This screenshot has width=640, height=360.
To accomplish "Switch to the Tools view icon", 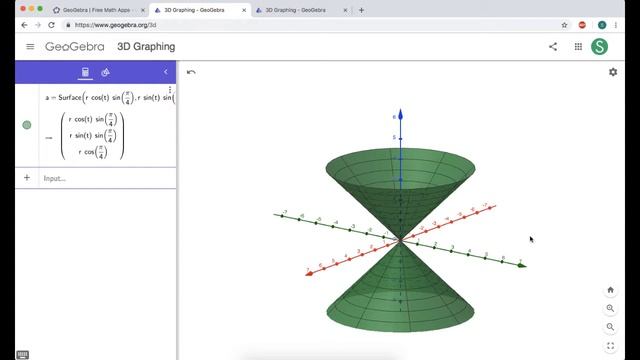I will [105, 72].
